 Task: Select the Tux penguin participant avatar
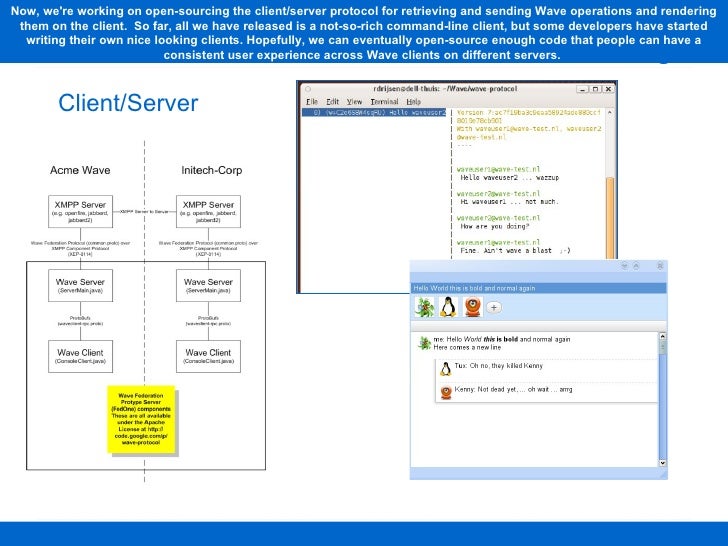click(x=448, y=307)
